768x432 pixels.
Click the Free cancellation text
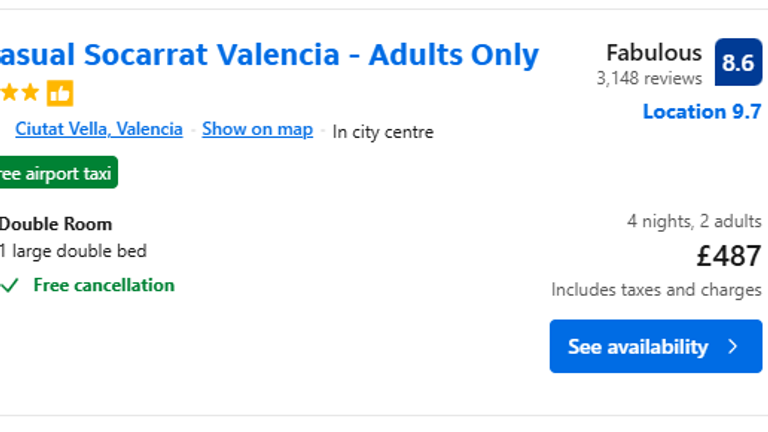click(104, 285)
